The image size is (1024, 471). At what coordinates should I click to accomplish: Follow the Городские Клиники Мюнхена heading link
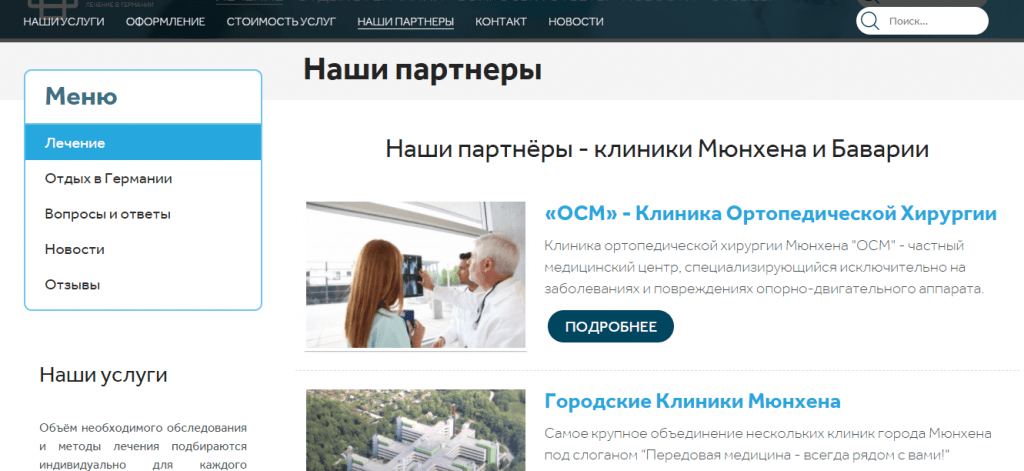click(x=692, y=401)
